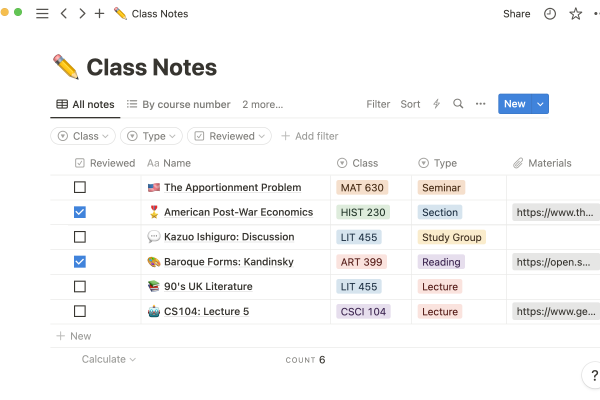Open the Type filter dropdown
This screenshot has width=600, height=400.
153,136
